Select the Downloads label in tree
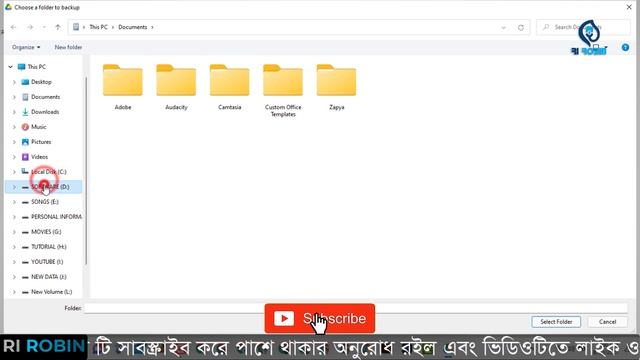The width and height of the screenshot is (640, 360). click(x=45, y=112)
